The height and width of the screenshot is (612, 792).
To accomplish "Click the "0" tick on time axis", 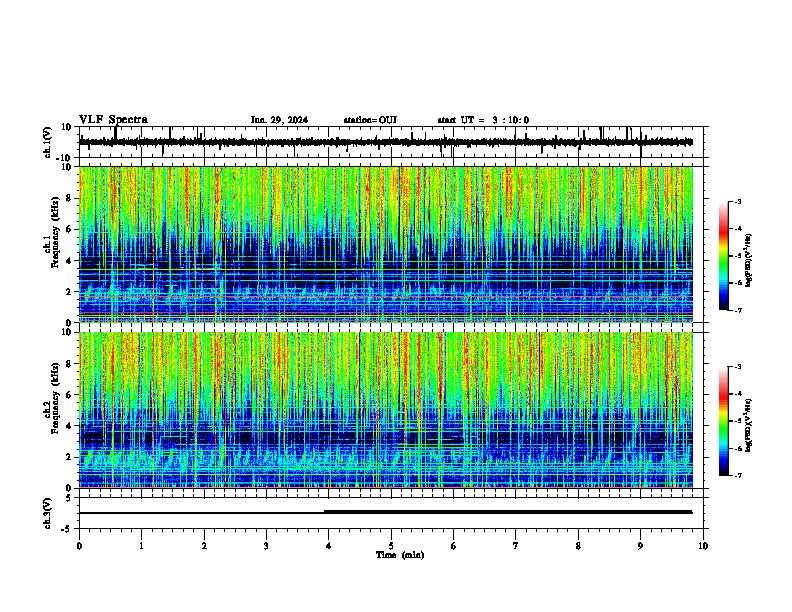I will pyautogui.click(x=79, y=546).
